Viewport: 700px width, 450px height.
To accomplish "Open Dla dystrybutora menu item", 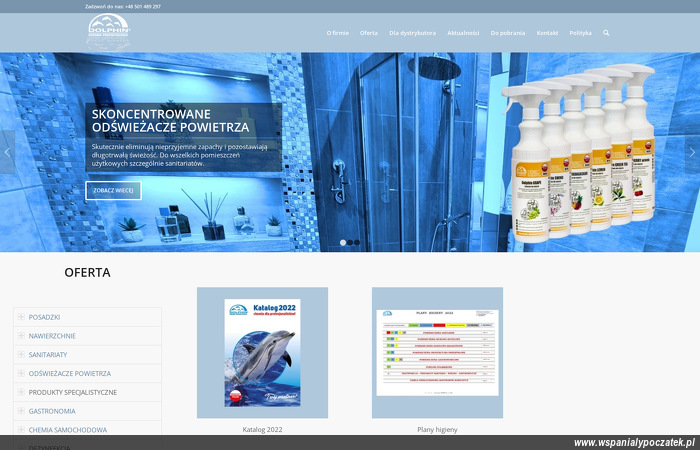I will (412, 33).
